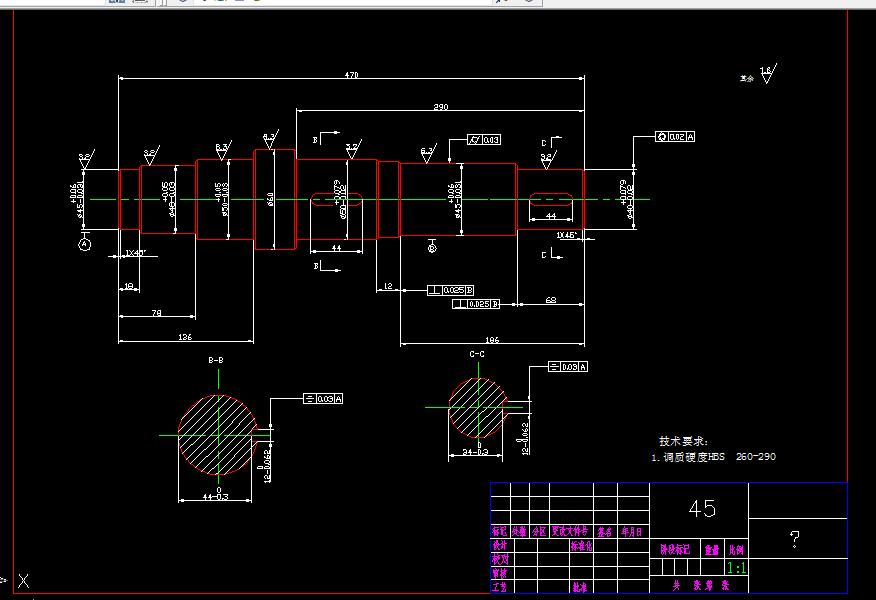This screenshot has height=600, width=876.
Task: Select the runout 0.02 A tolerance frame
Action: (675, 137)
